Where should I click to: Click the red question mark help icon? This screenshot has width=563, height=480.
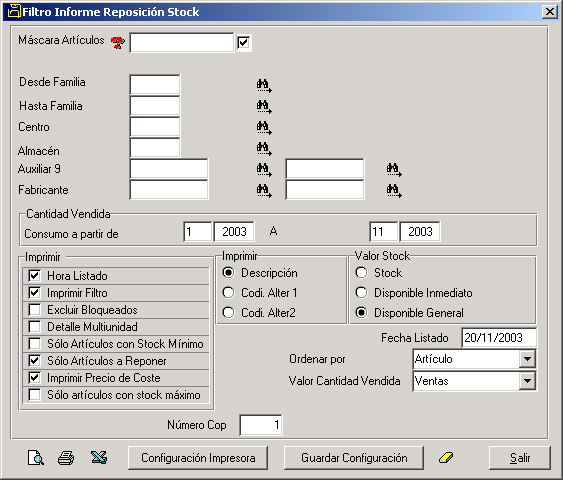[117, 43]
